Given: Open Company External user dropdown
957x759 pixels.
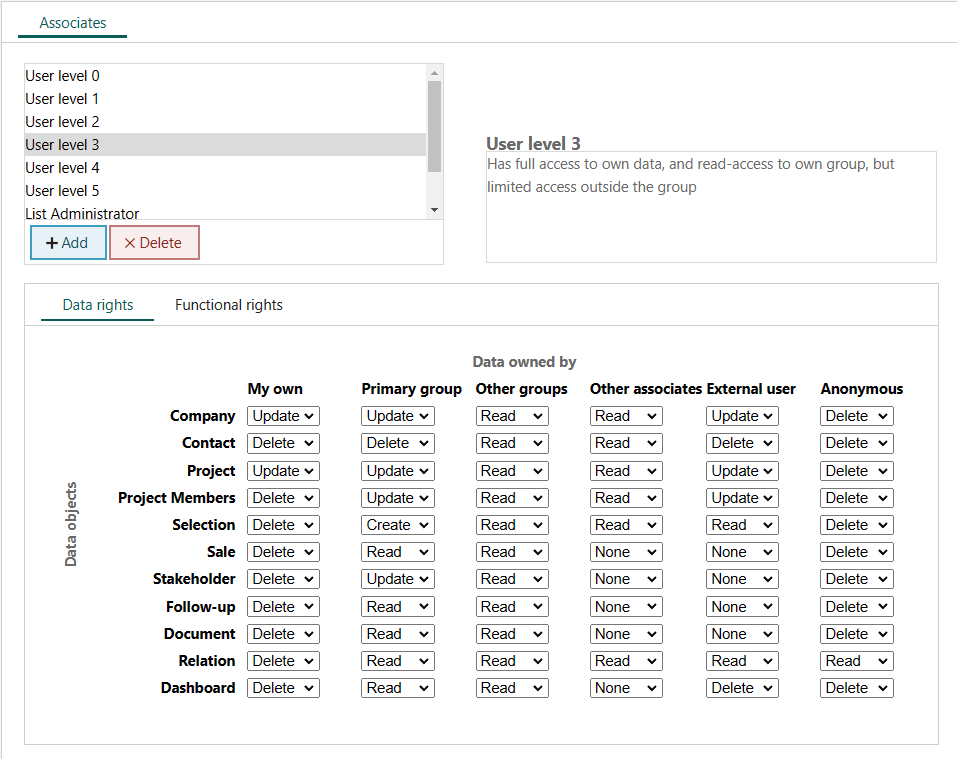Looking at the screenshot, I should pyautogui.click(x=742, y=416).
